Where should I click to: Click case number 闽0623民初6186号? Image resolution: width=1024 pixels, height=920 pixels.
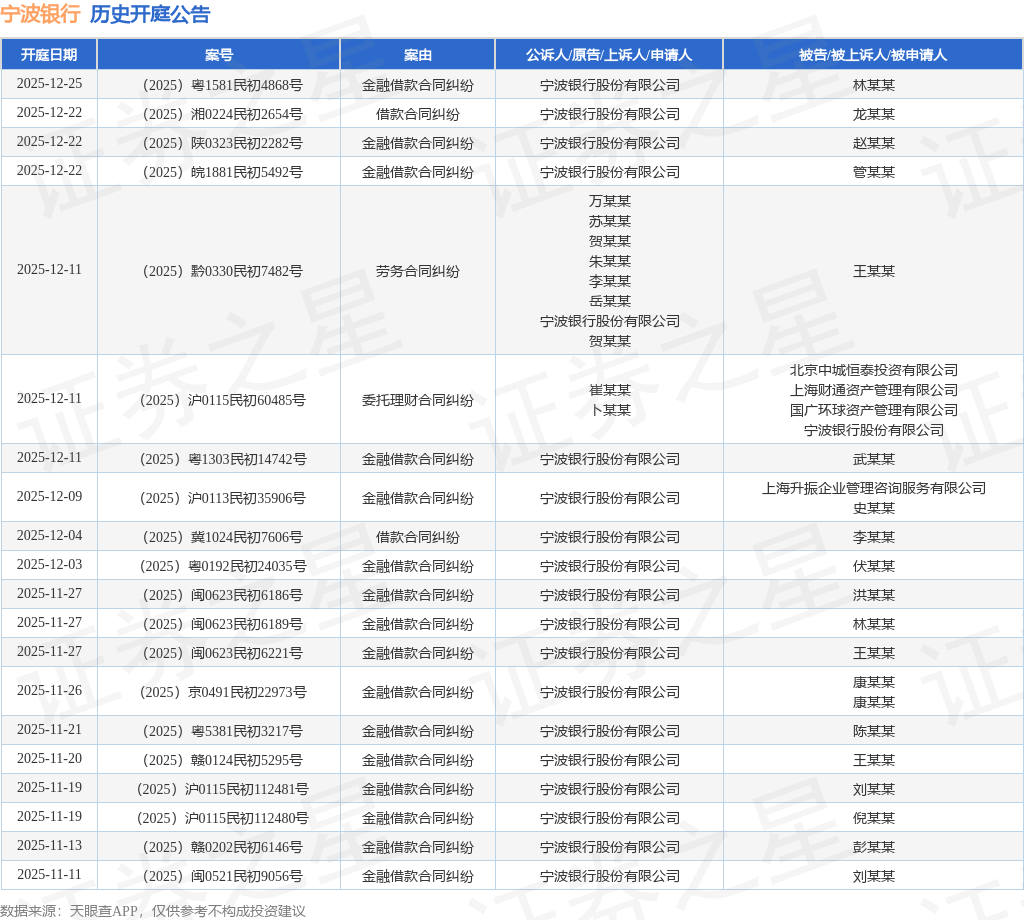coord(223,595)
